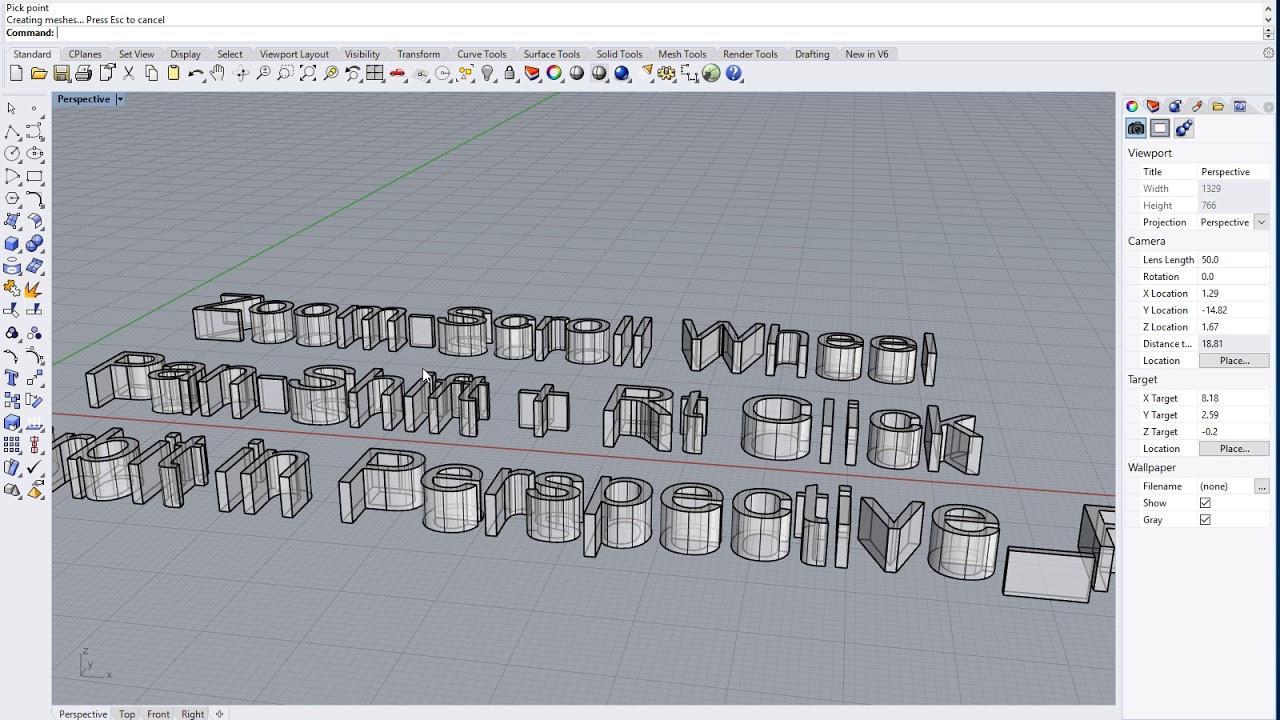Cut selection with the scissors icon

point(129,73)
